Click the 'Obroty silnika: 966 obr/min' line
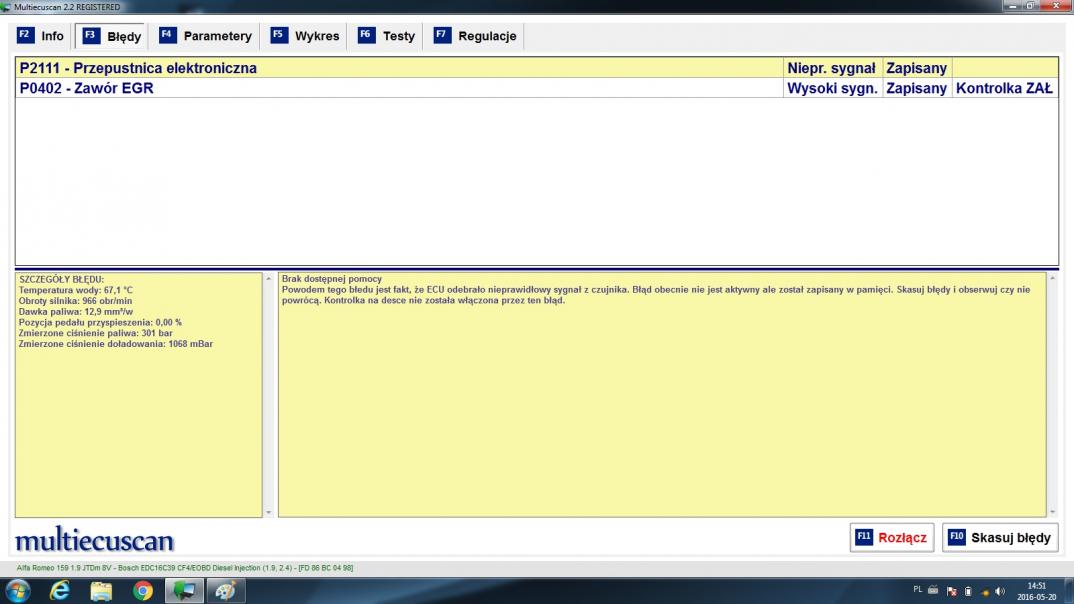This screenshot has height=604, width=1074. 75,301
